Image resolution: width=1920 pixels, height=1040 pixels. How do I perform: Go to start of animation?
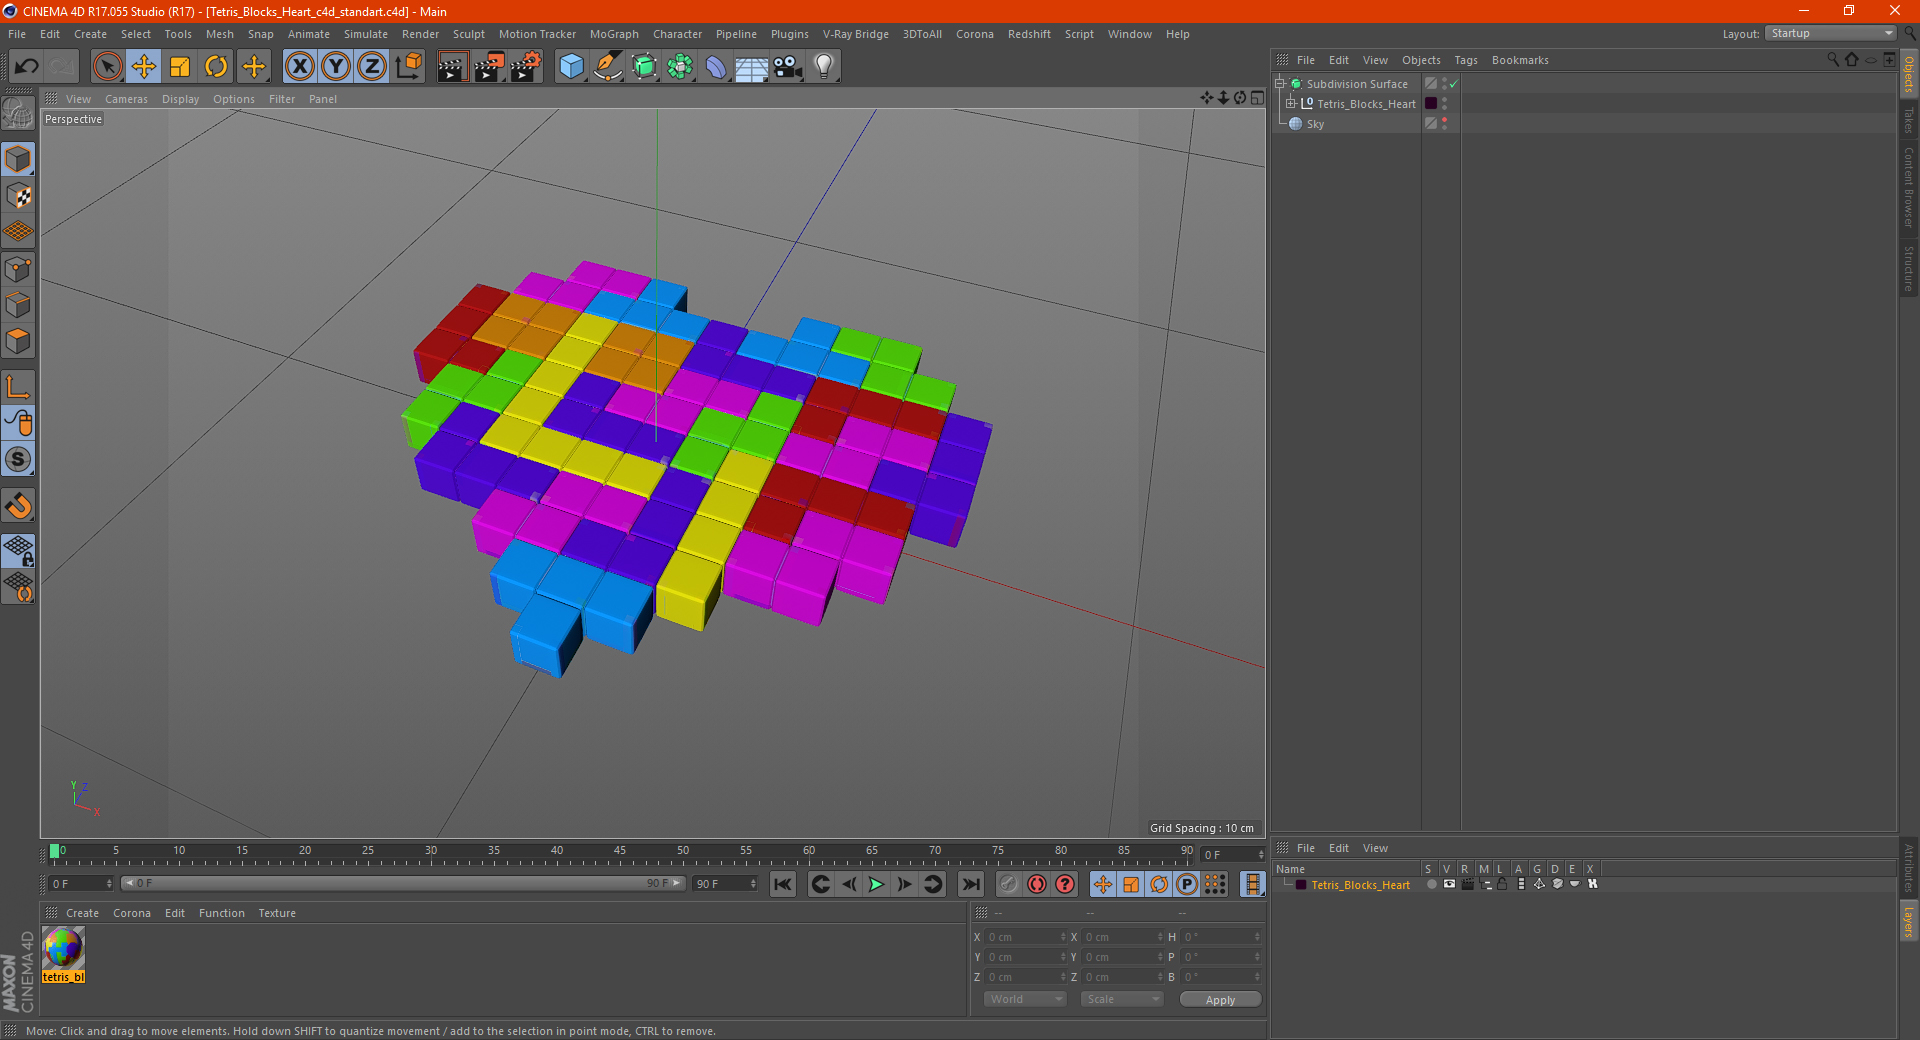click(783, 884)
